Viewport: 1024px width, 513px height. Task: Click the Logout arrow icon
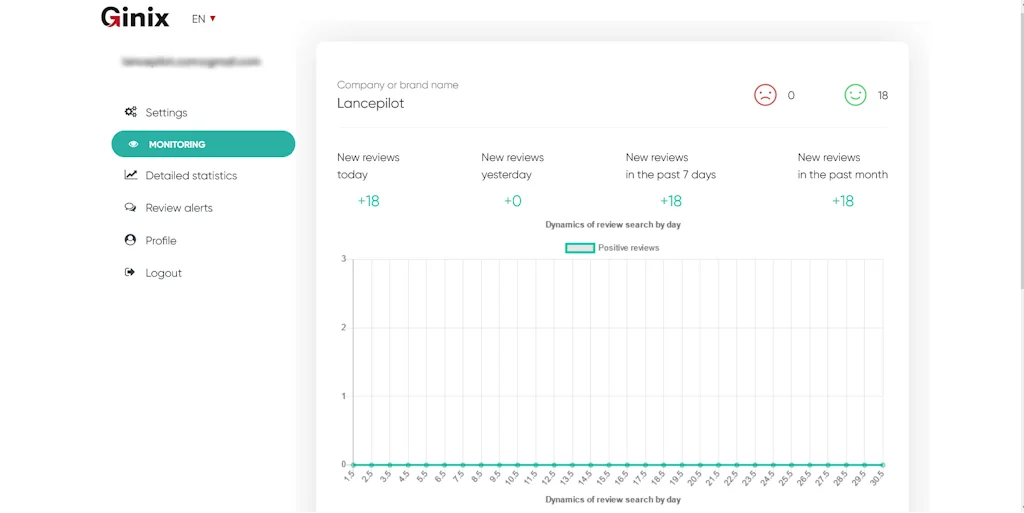point(130,272)
